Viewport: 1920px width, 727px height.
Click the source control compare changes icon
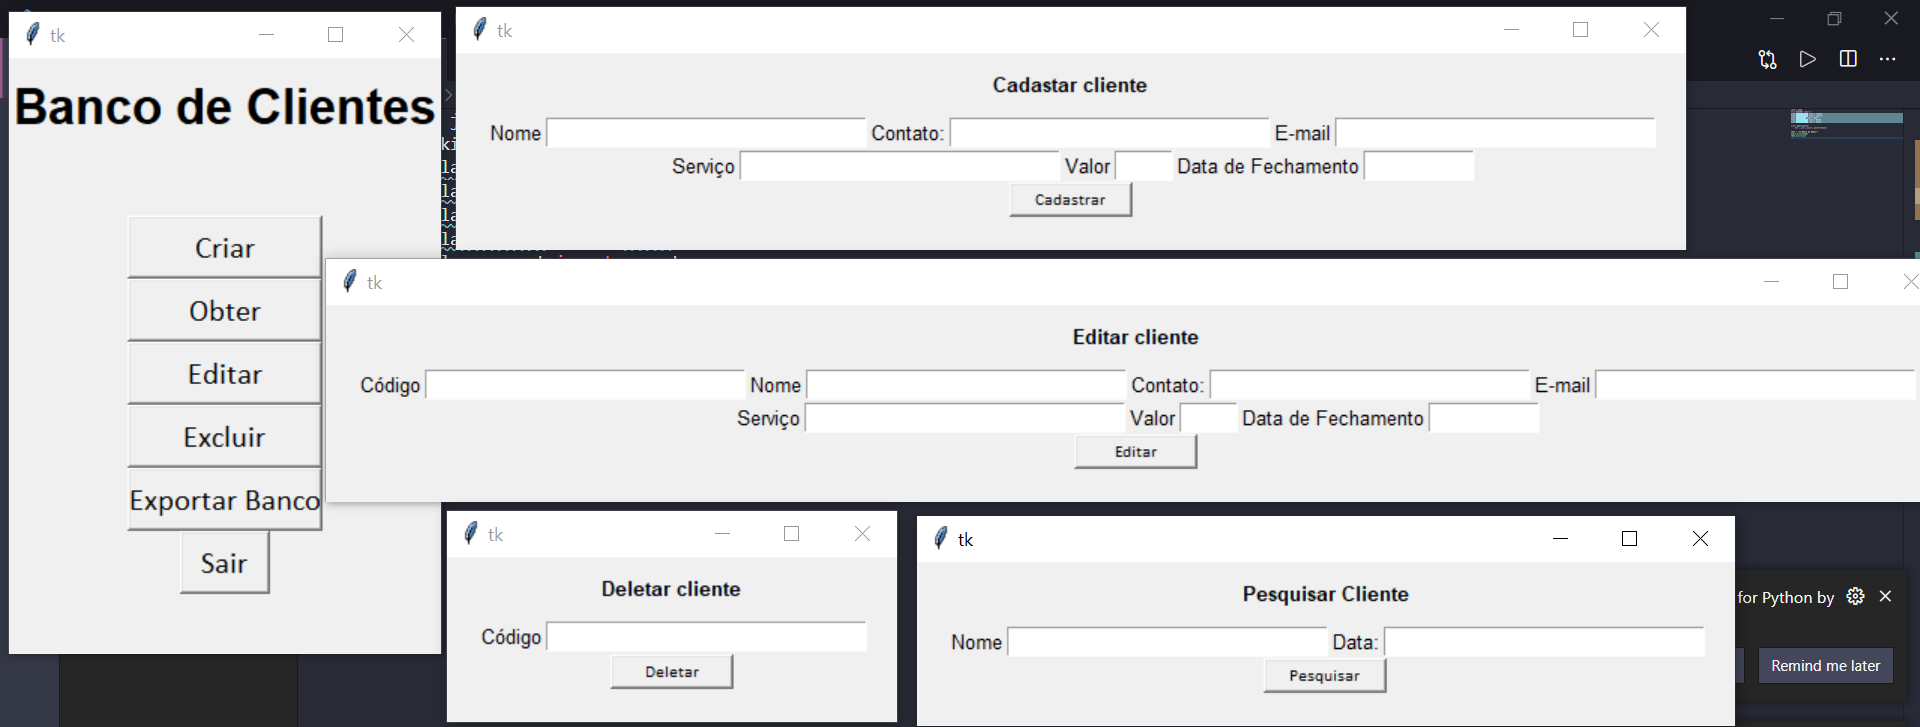[x=1767, y=60]
